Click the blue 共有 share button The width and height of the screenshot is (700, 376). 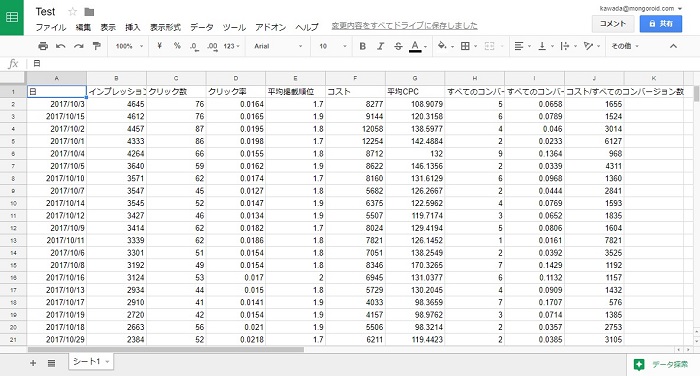click(x=661, y=24)
